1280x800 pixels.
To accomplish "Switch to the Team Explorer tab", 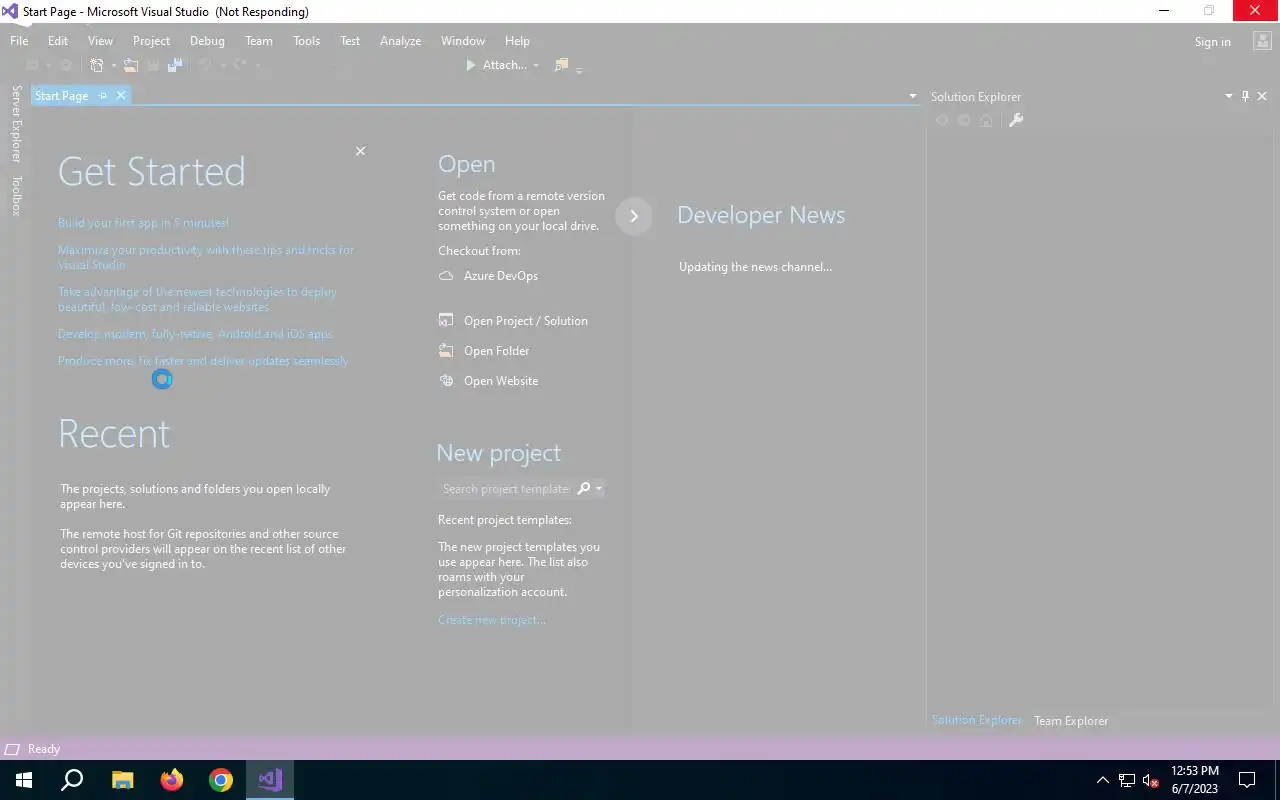I will 1071,721.
